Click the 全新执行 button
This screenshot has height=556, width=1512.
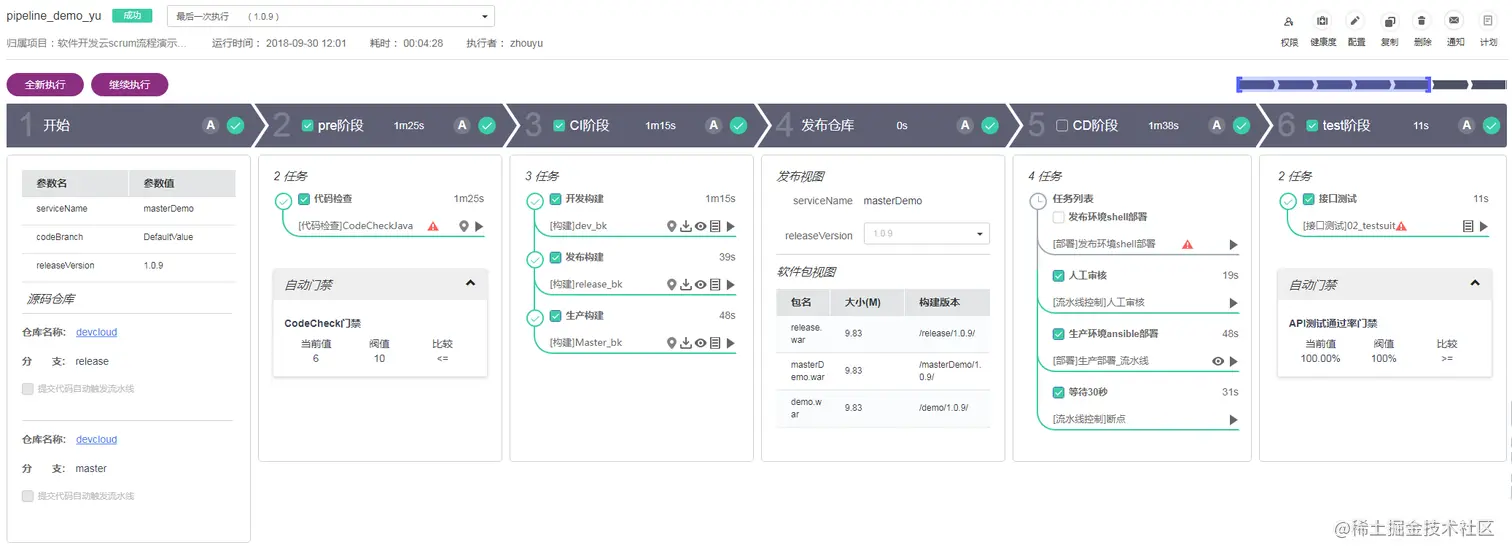(46, 85)
